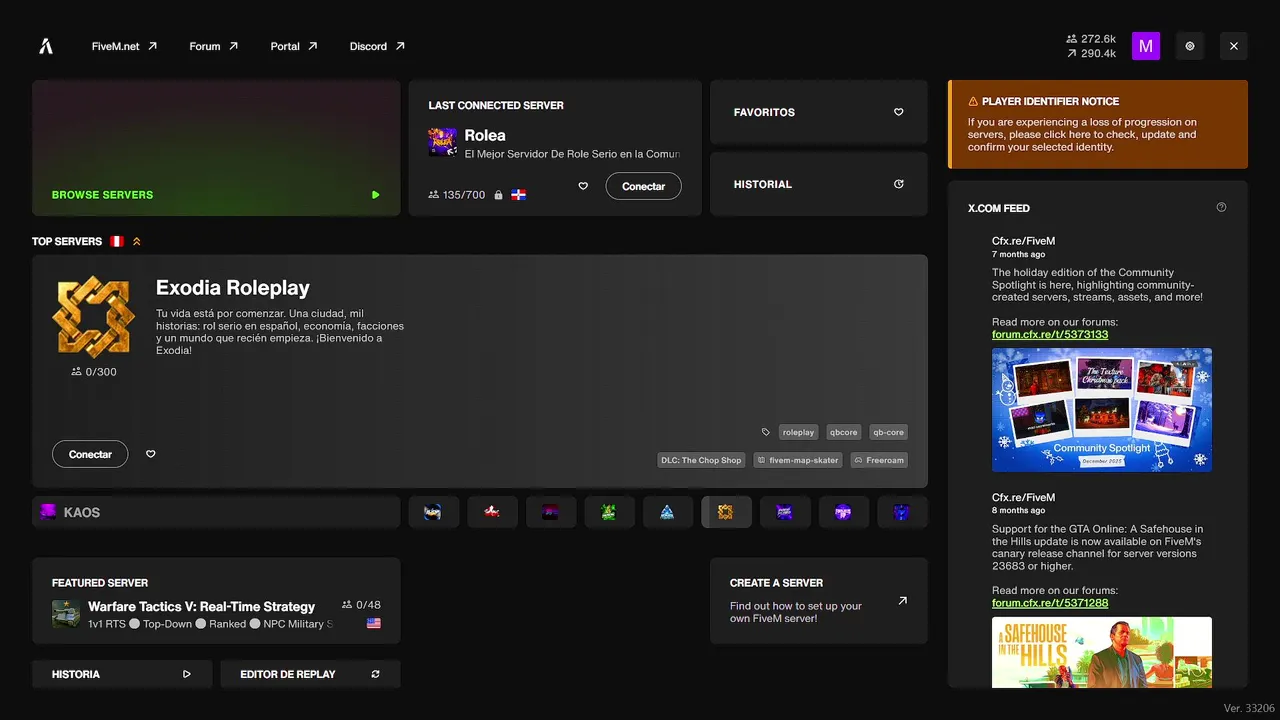This screenshot has height=720, width=1280.
Task: Click the fivem-map-skater tag
Action: (x=798, y=460)
